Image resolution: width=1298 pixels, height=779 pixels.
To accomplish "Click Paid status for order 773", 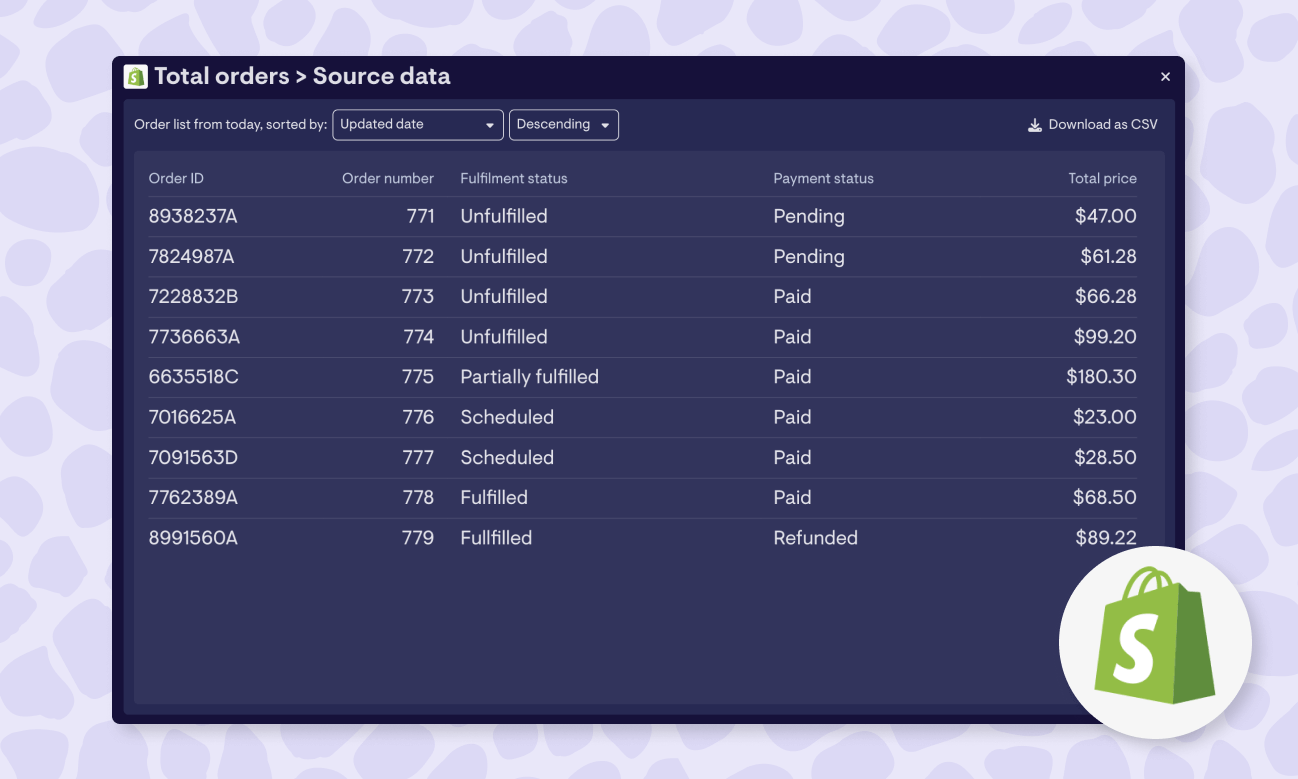I will [792, 296].
